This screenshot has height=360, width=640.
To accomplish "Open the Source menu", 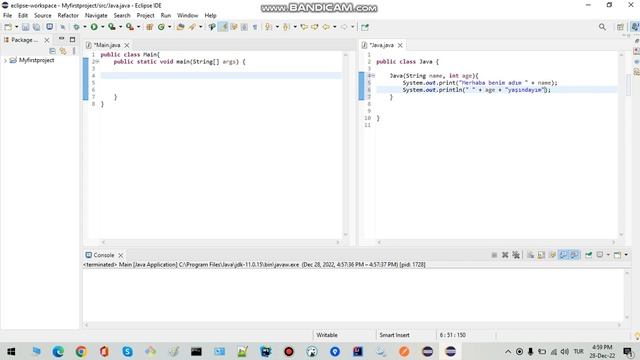I will pos(42,16).
